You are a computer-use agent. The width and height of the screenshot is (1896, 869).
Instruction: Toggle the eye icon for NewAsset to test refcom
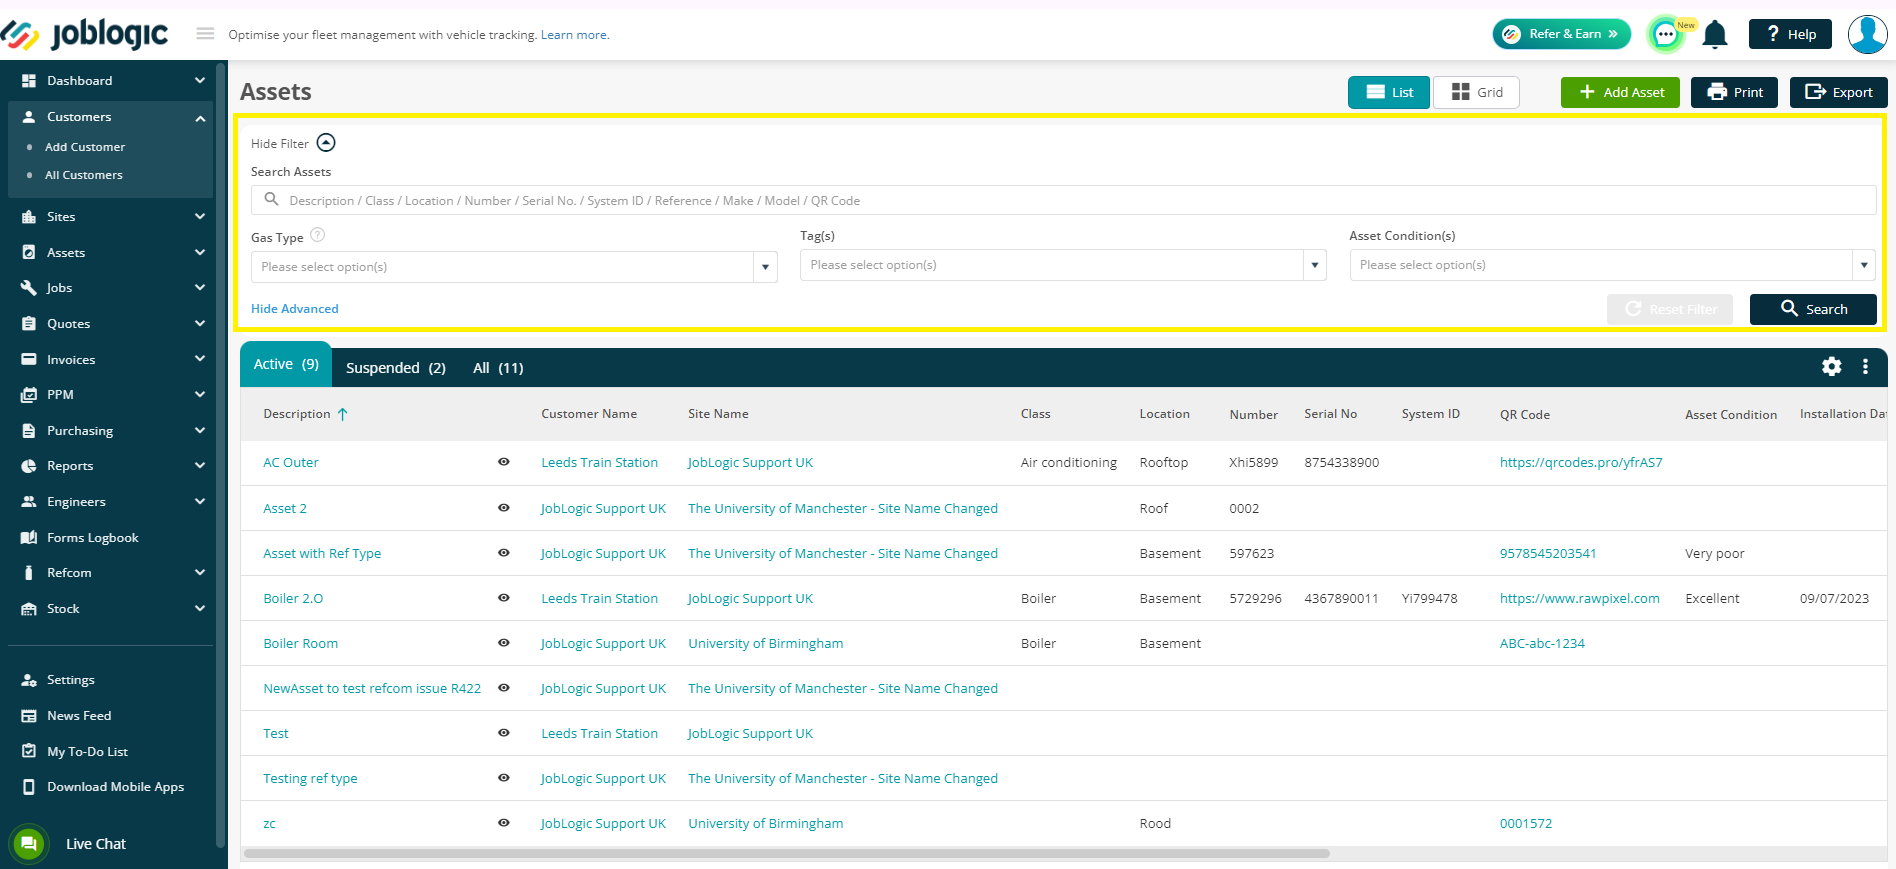[x=504, y=688]
